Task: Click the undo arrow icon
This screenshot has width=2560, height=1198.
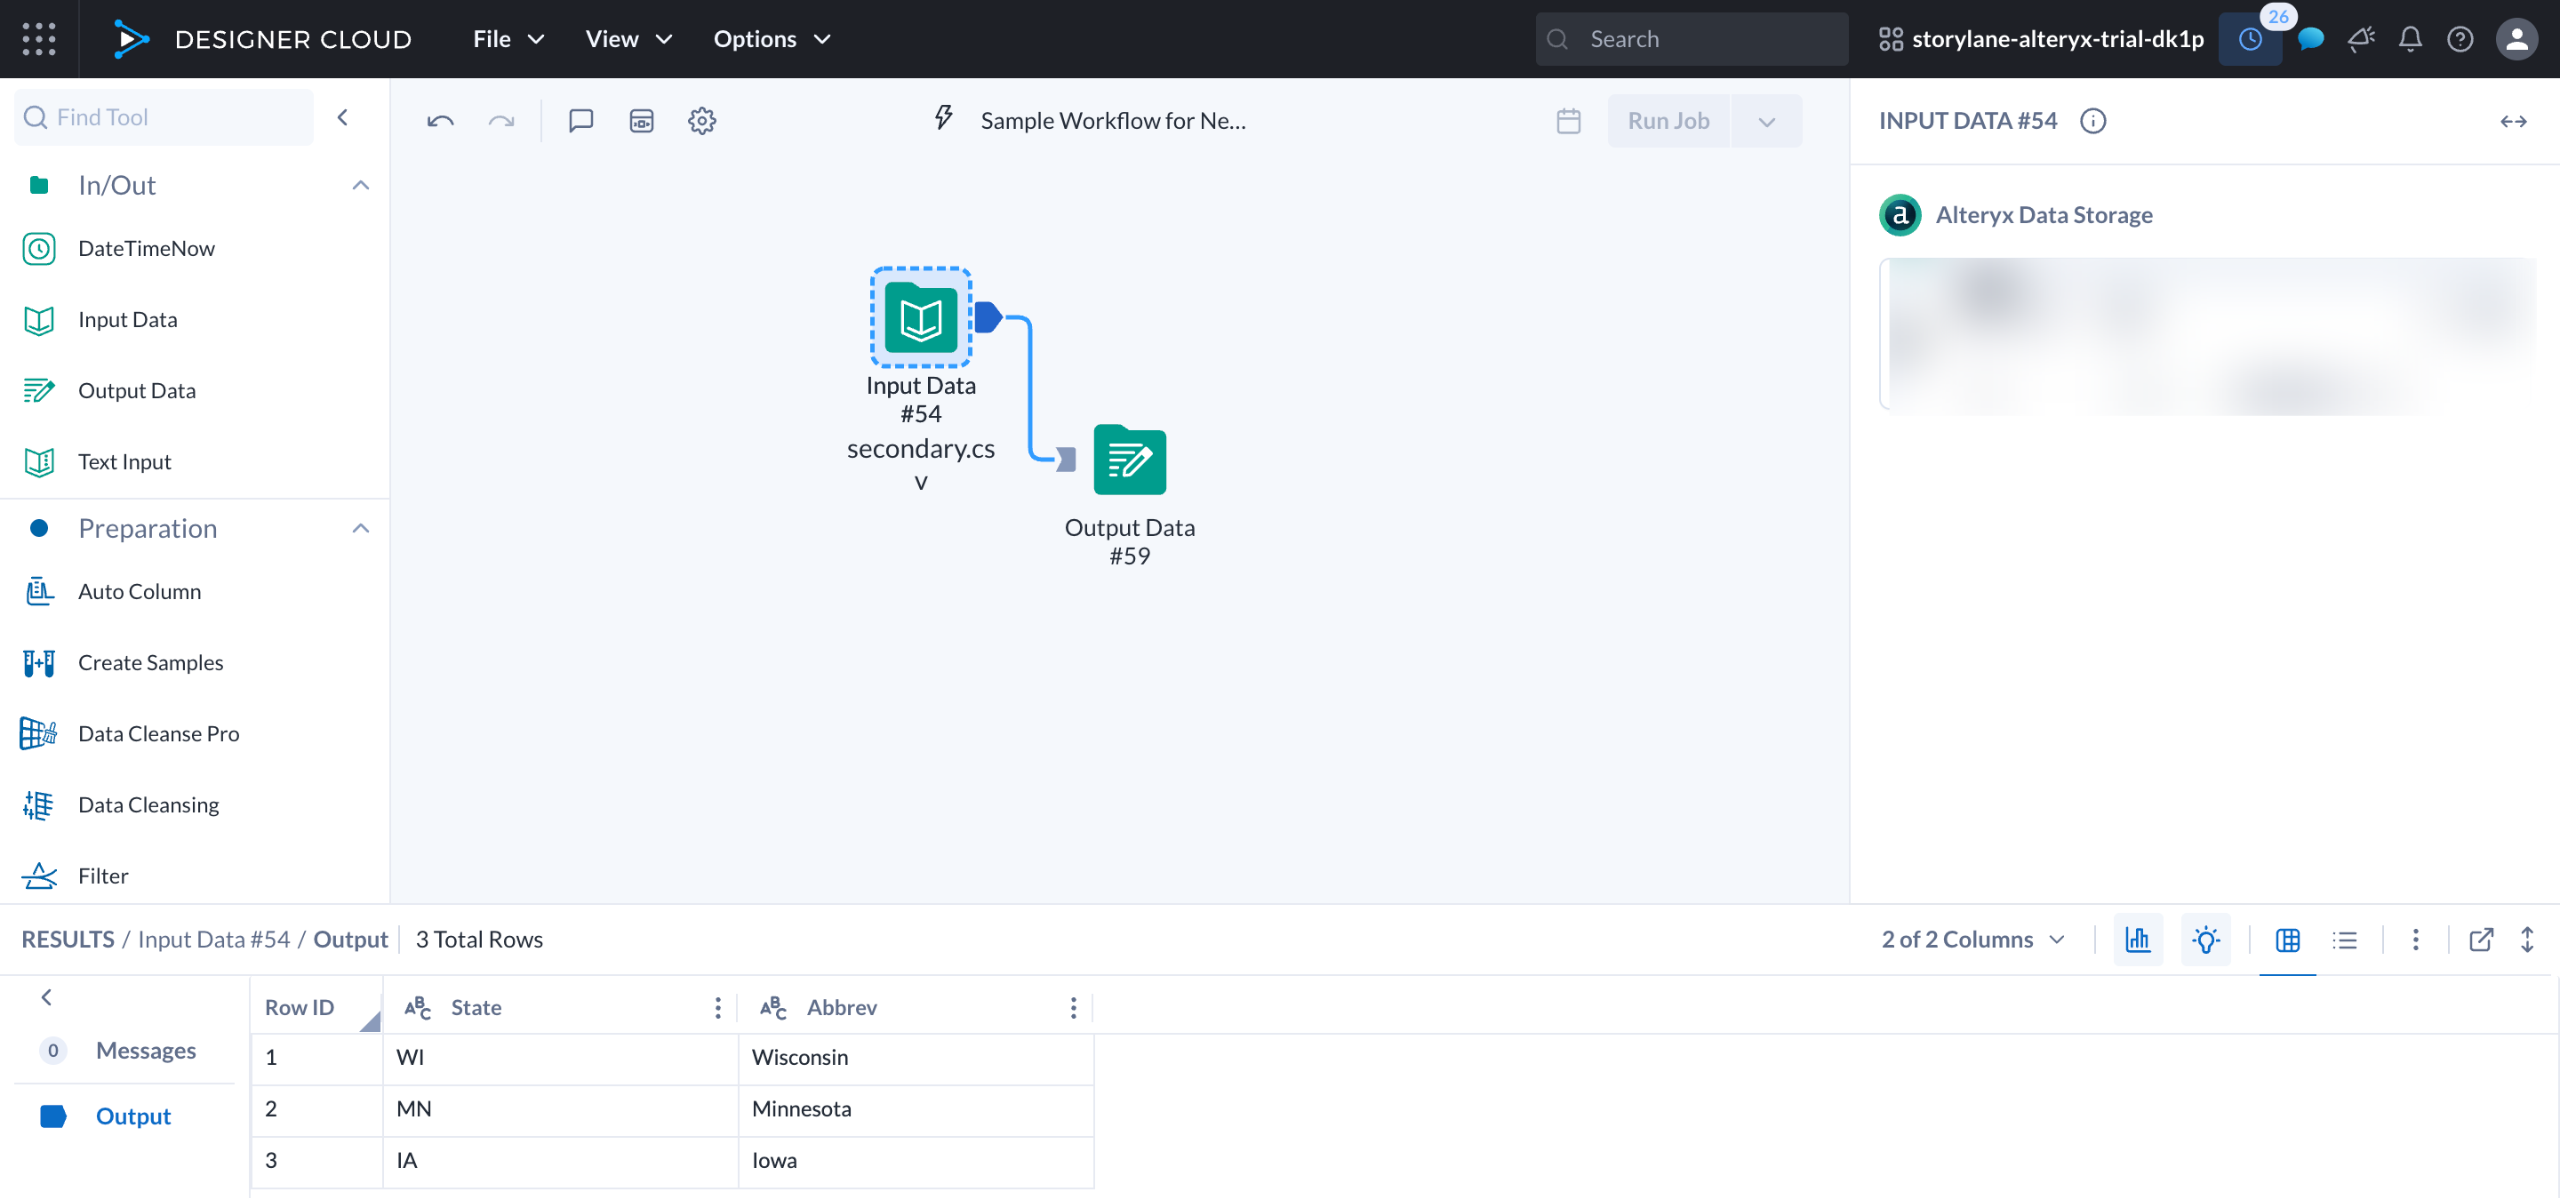Action: (440, 121)
